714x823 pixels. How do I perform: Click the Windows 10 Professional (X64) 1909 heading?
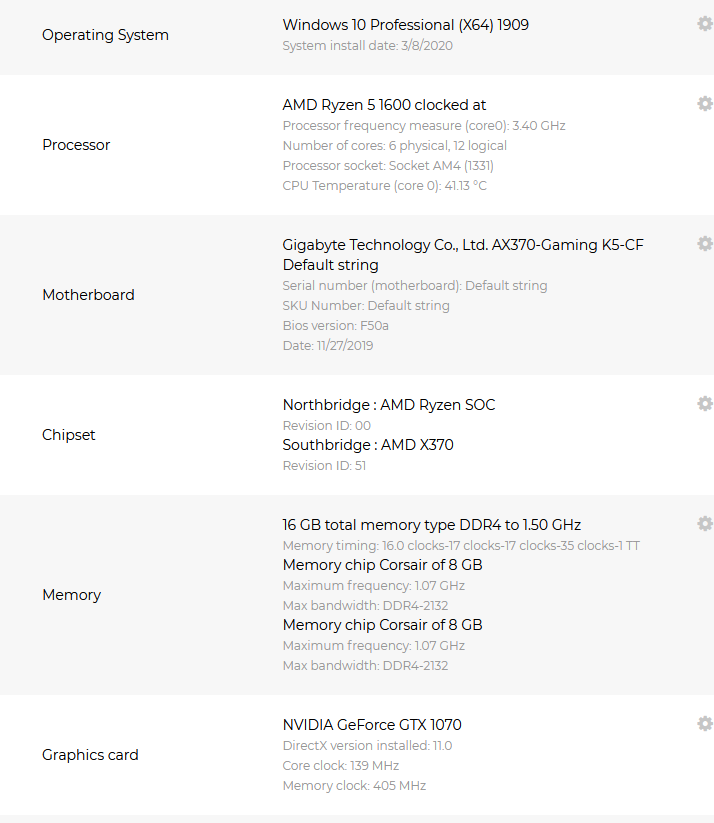tap(405, 25)
